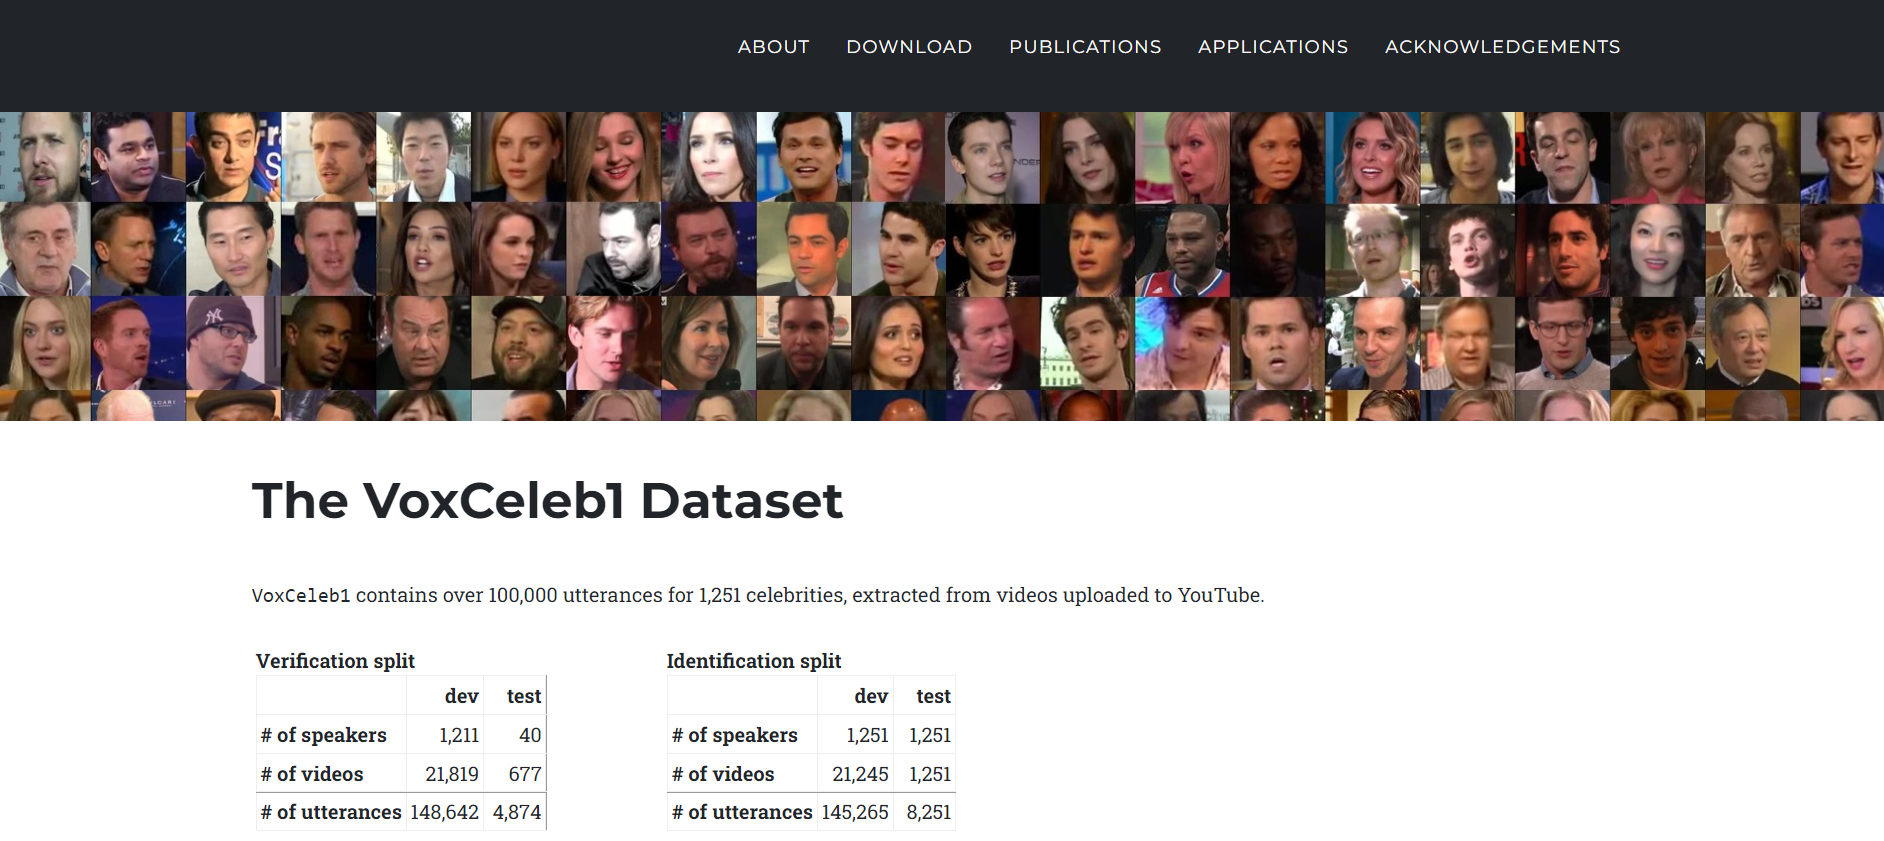The image size is (1884, 841).
Task: Click the VoxCeleb1 Dataset heading
Action: [x=547, y=500]
